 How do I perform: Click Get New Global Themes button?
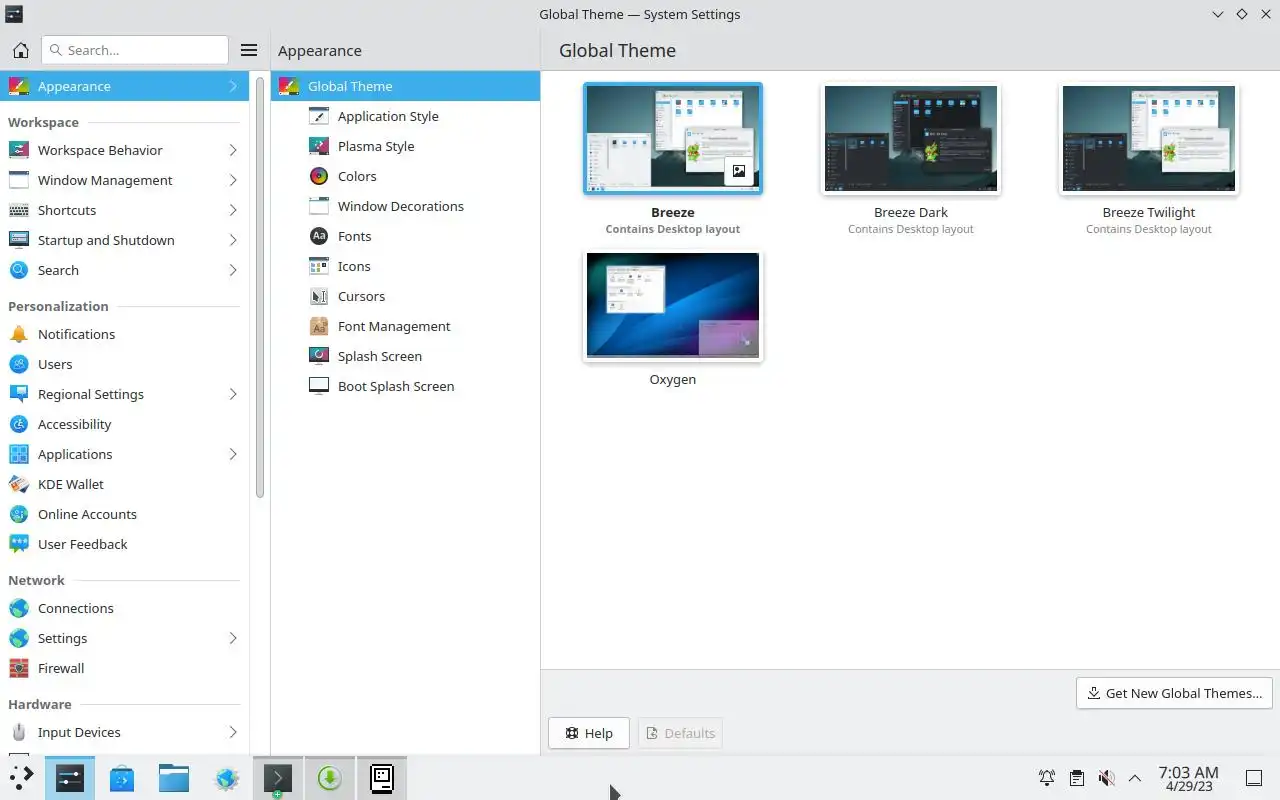(x=1174, y=693)
